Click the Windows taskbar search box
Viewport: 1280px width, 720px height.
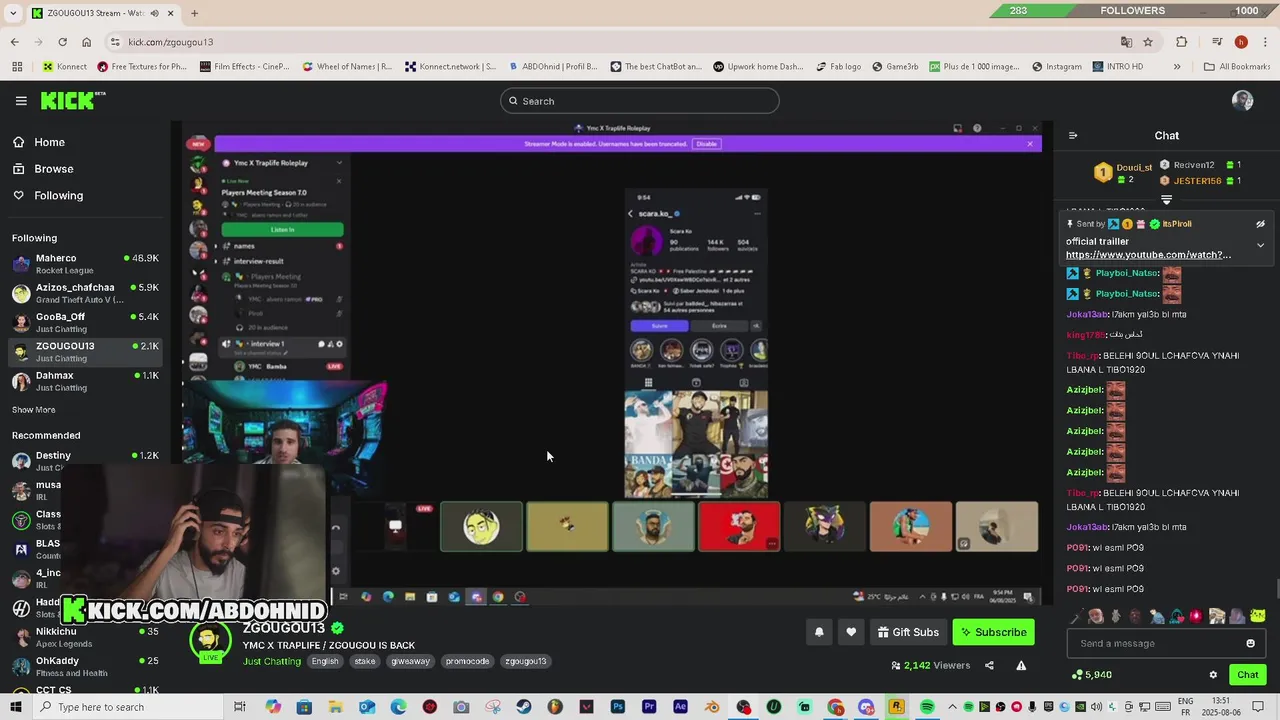pos(128,707)
